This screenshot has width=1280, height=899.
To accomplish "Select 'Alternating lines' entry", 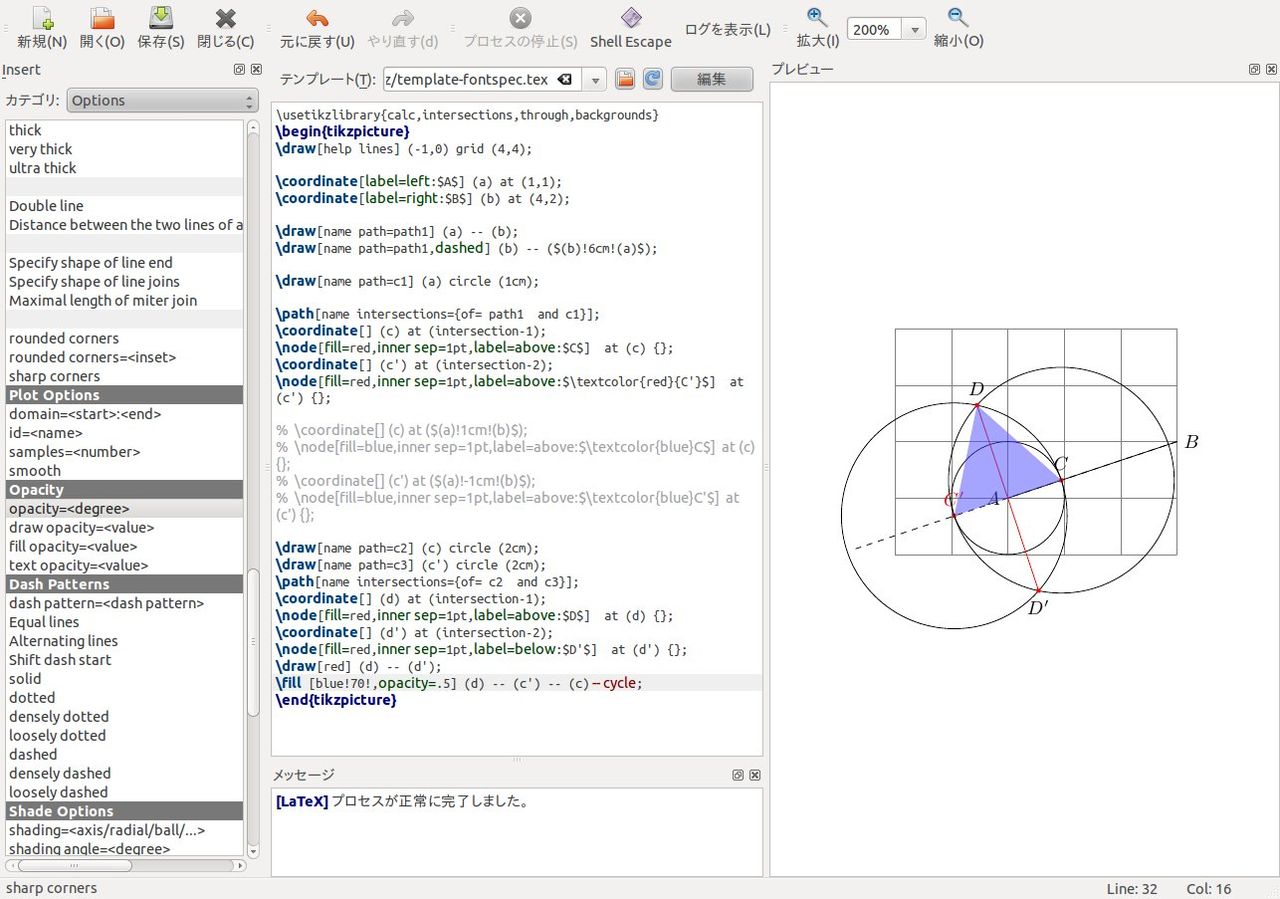I will coord(124,641).
